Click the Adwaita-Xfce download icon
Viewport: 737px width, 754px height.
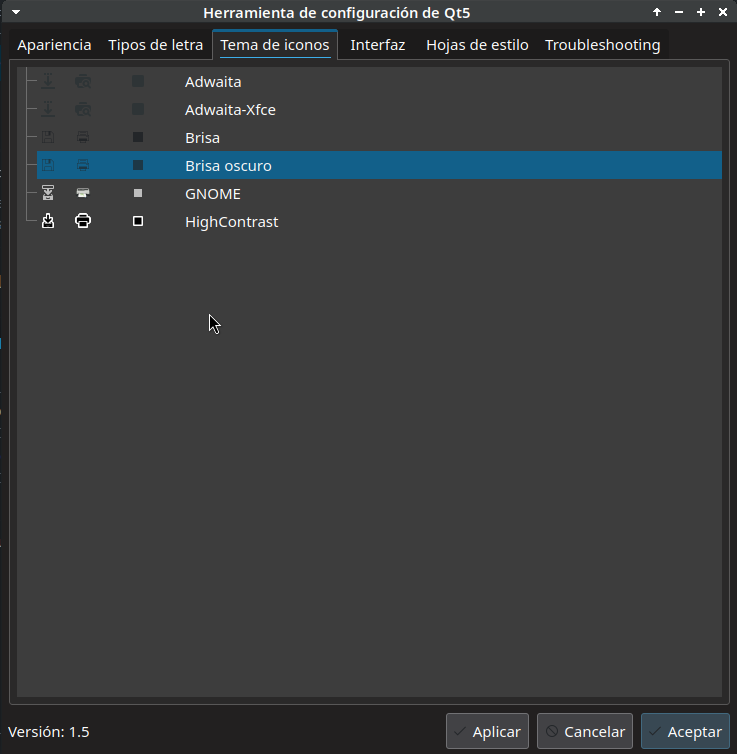pyautogui.click(x=48, y=110)
